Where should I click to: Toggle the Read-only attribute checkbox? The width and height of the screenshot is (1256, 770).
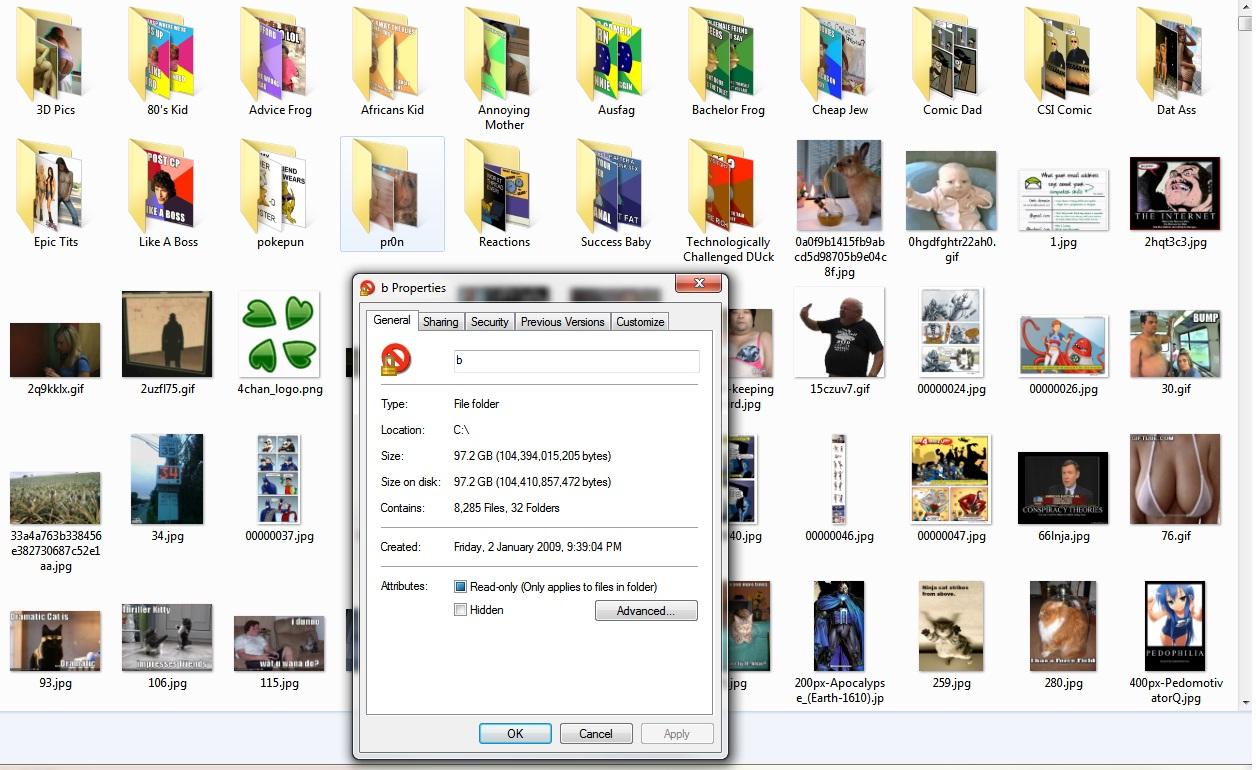[461, 587]
